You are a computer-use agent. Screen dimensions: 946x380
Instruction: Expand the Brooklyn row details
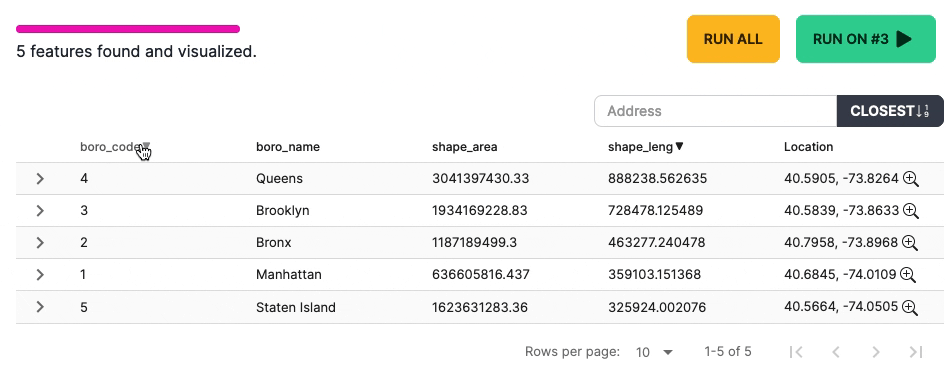(x=40, y=211)
